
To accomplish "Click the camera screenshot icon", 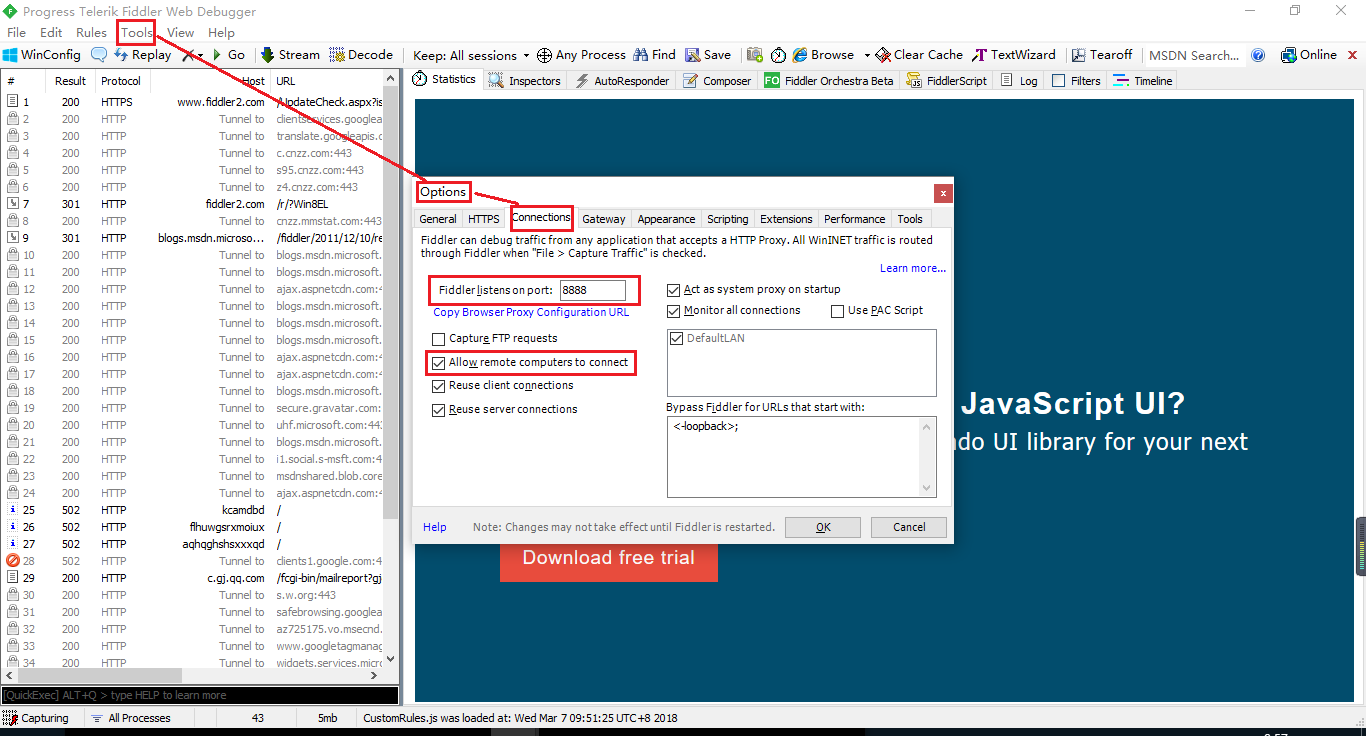I will [x=755, y=55].
